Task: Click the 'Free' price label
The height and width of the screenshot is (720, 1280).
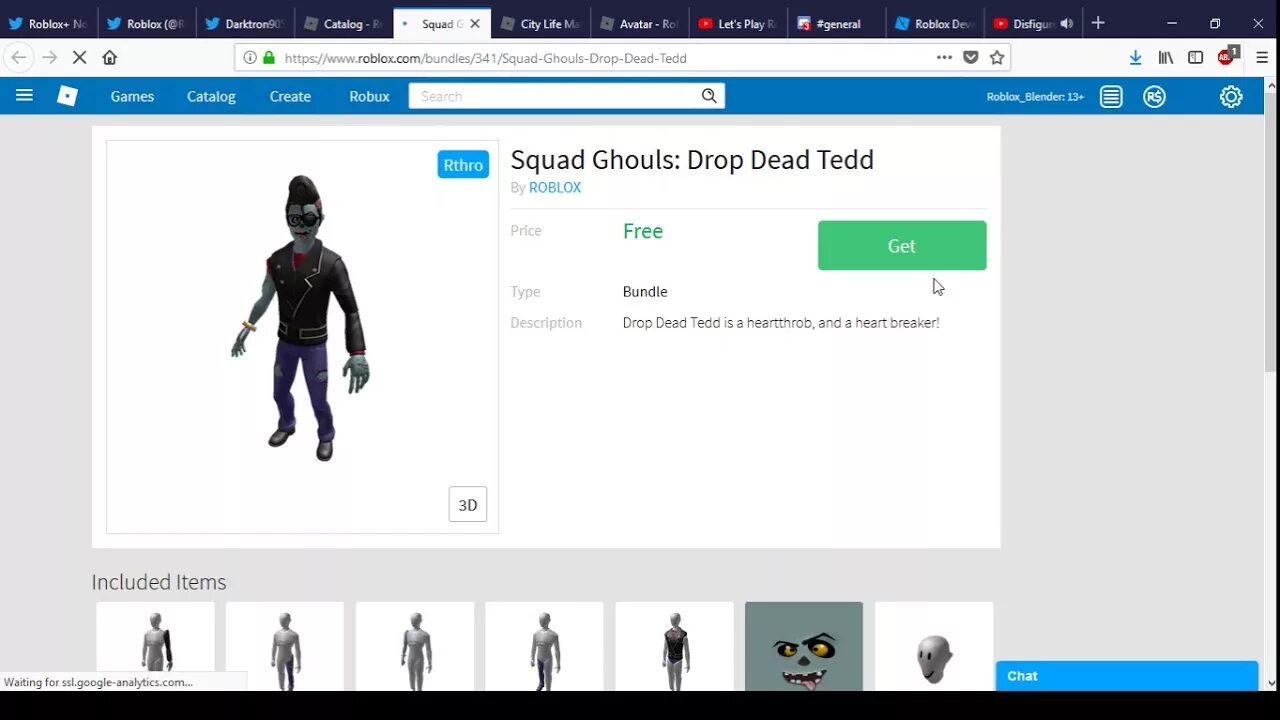Action: [643, 231]
